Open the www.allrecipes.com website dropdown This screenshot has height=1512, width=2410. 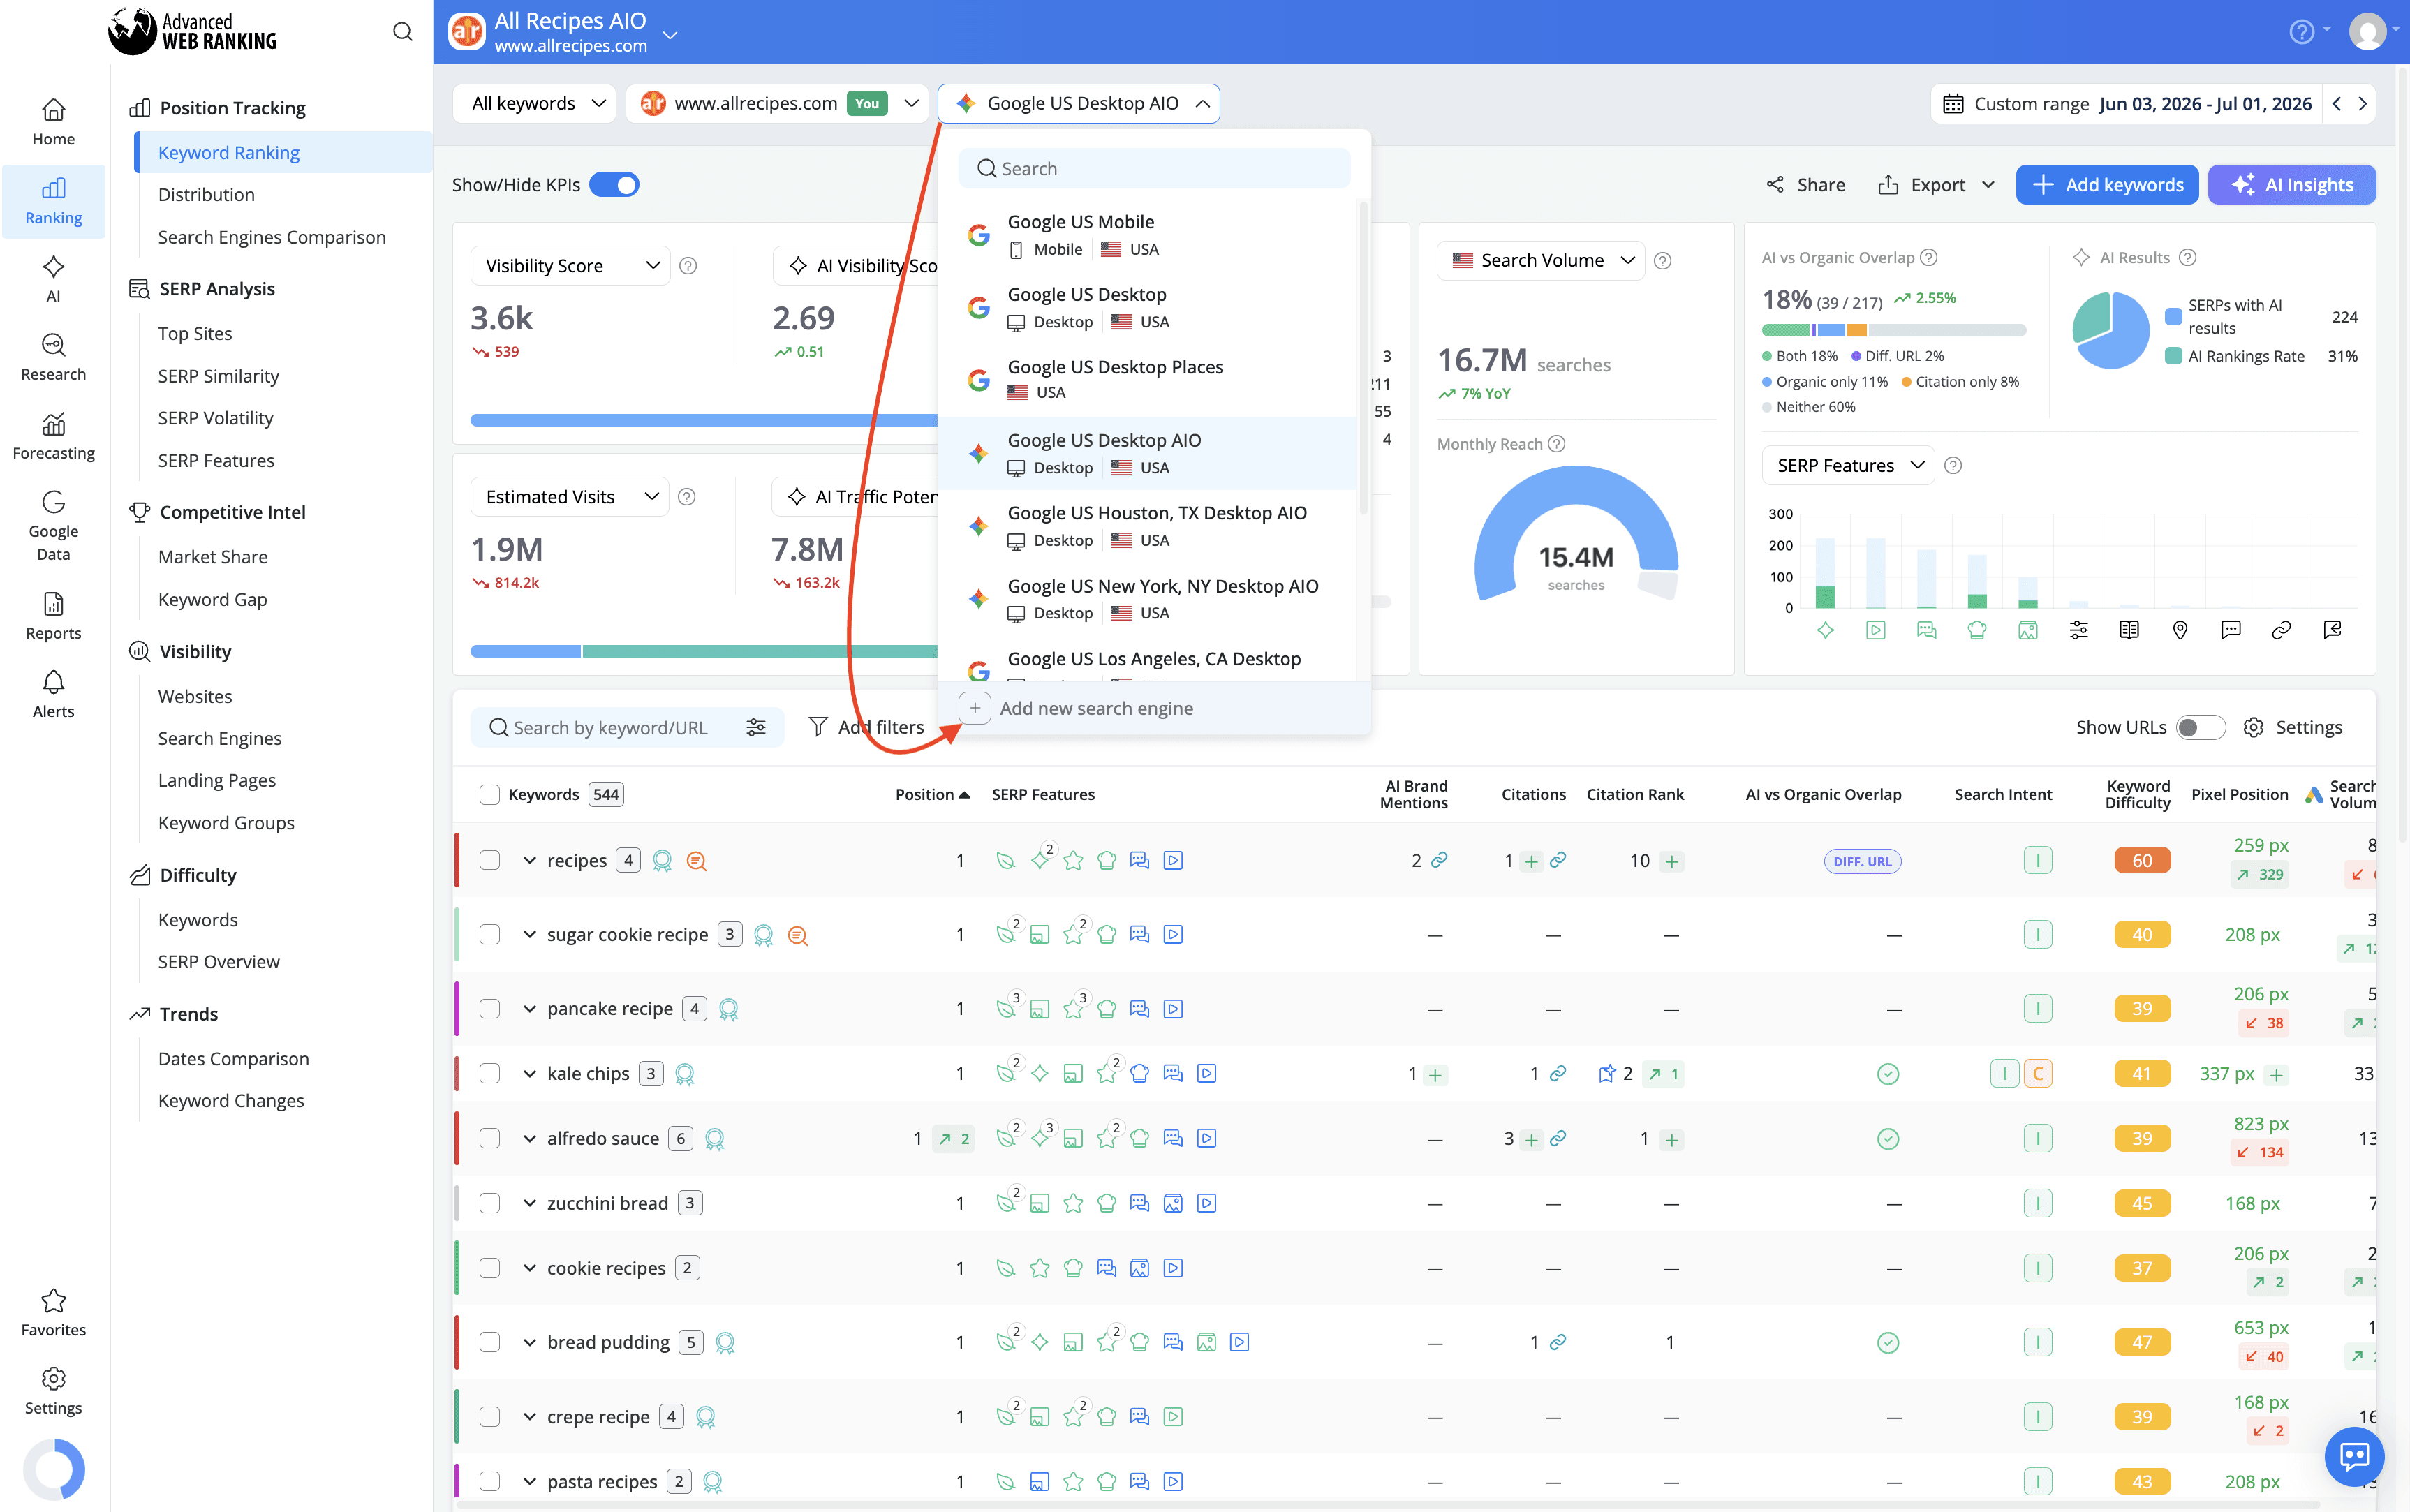(x=778, y=103)
